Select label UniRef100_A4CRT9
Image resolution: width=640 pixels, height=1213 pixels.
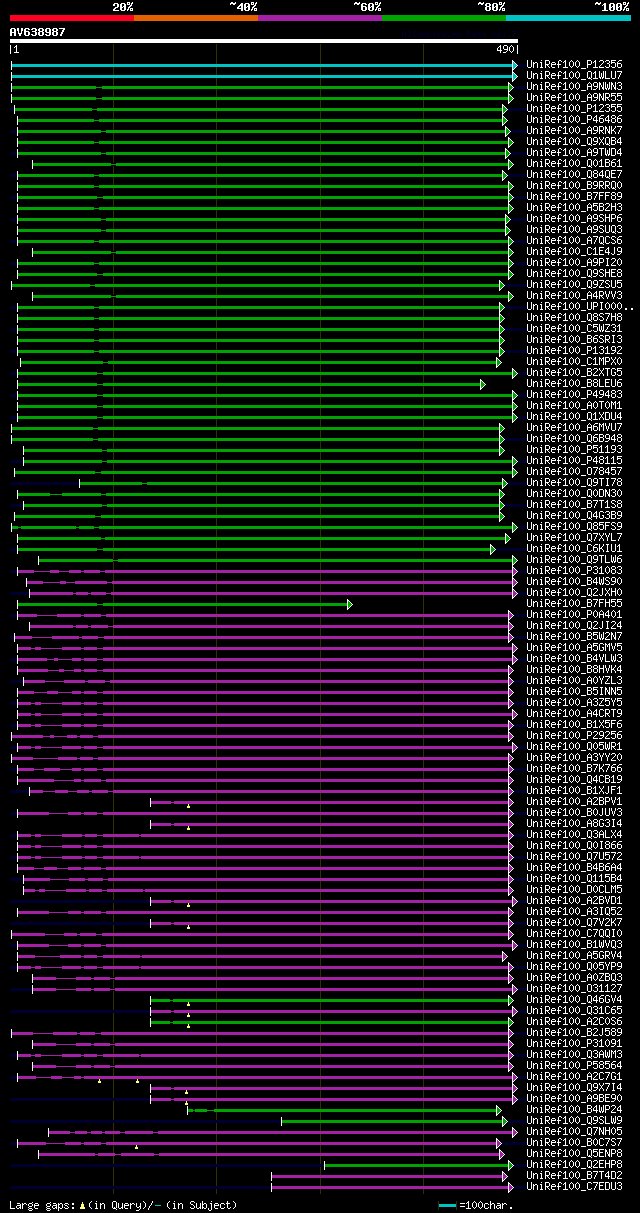(x=574, y=713)
